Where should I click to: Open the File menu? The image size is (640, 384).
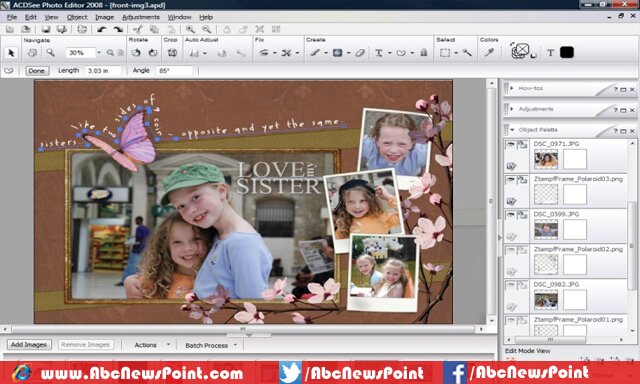(x=12, y=17)
